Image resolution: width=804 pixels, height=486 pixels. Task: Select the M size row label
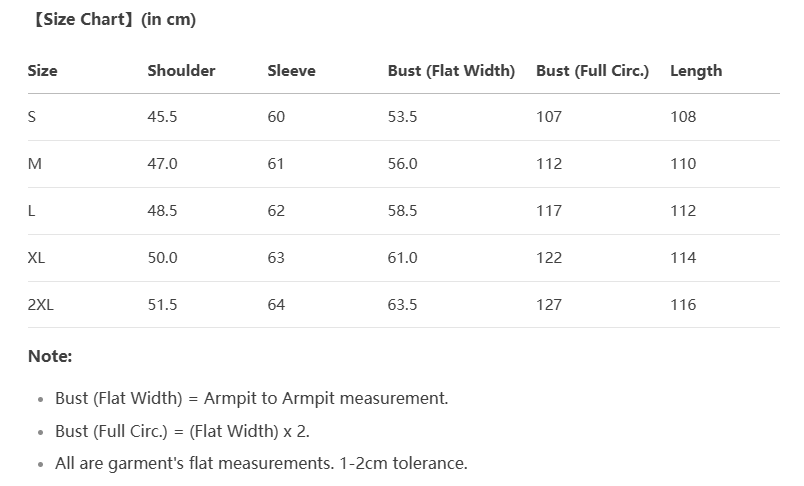click(34, 164)
